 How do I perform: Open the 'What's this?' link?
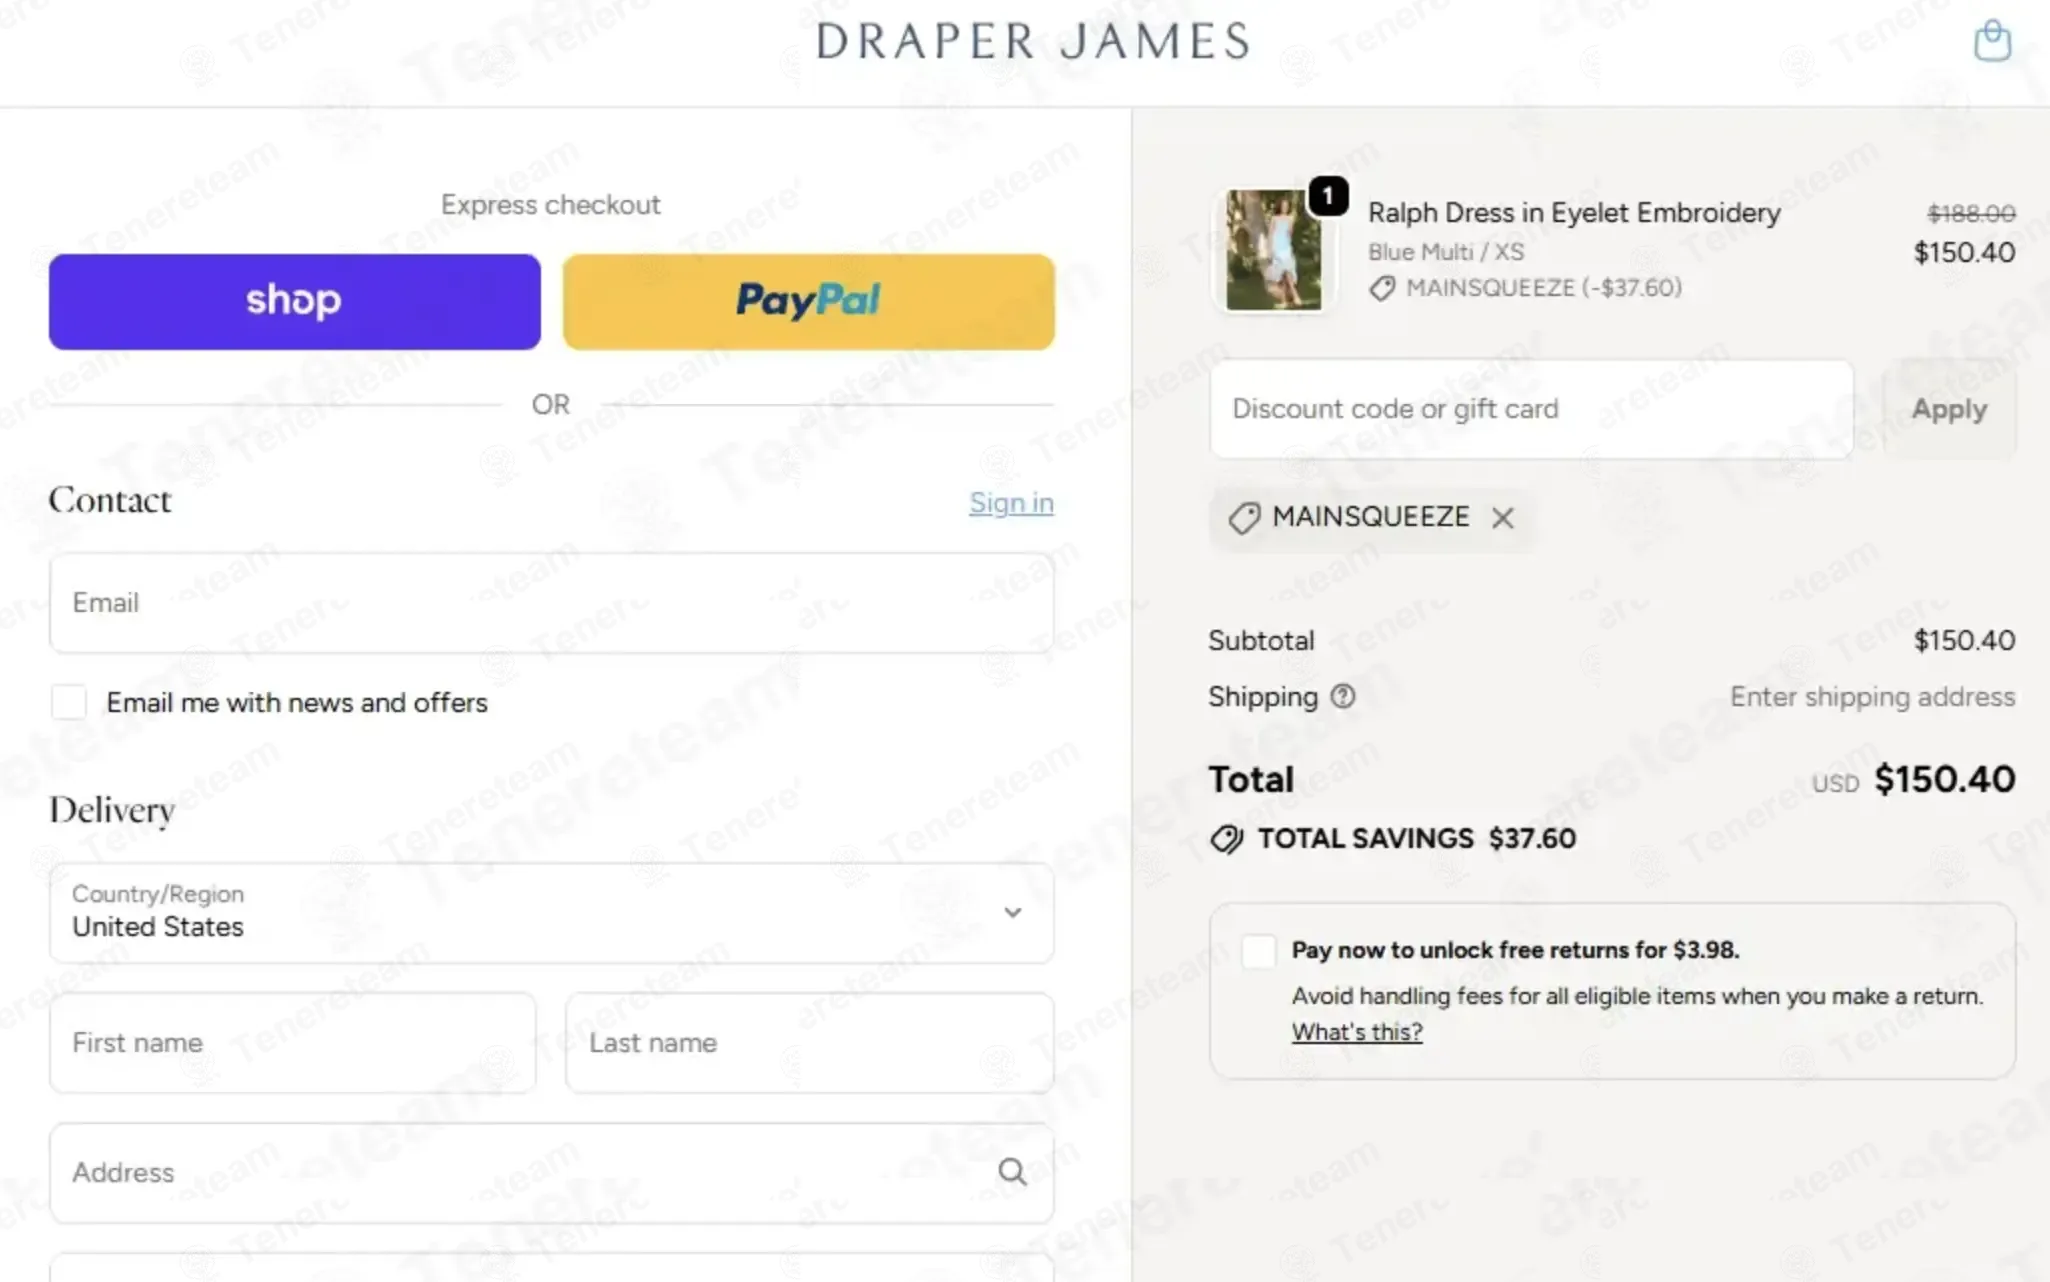(x=1357, y=1032)
